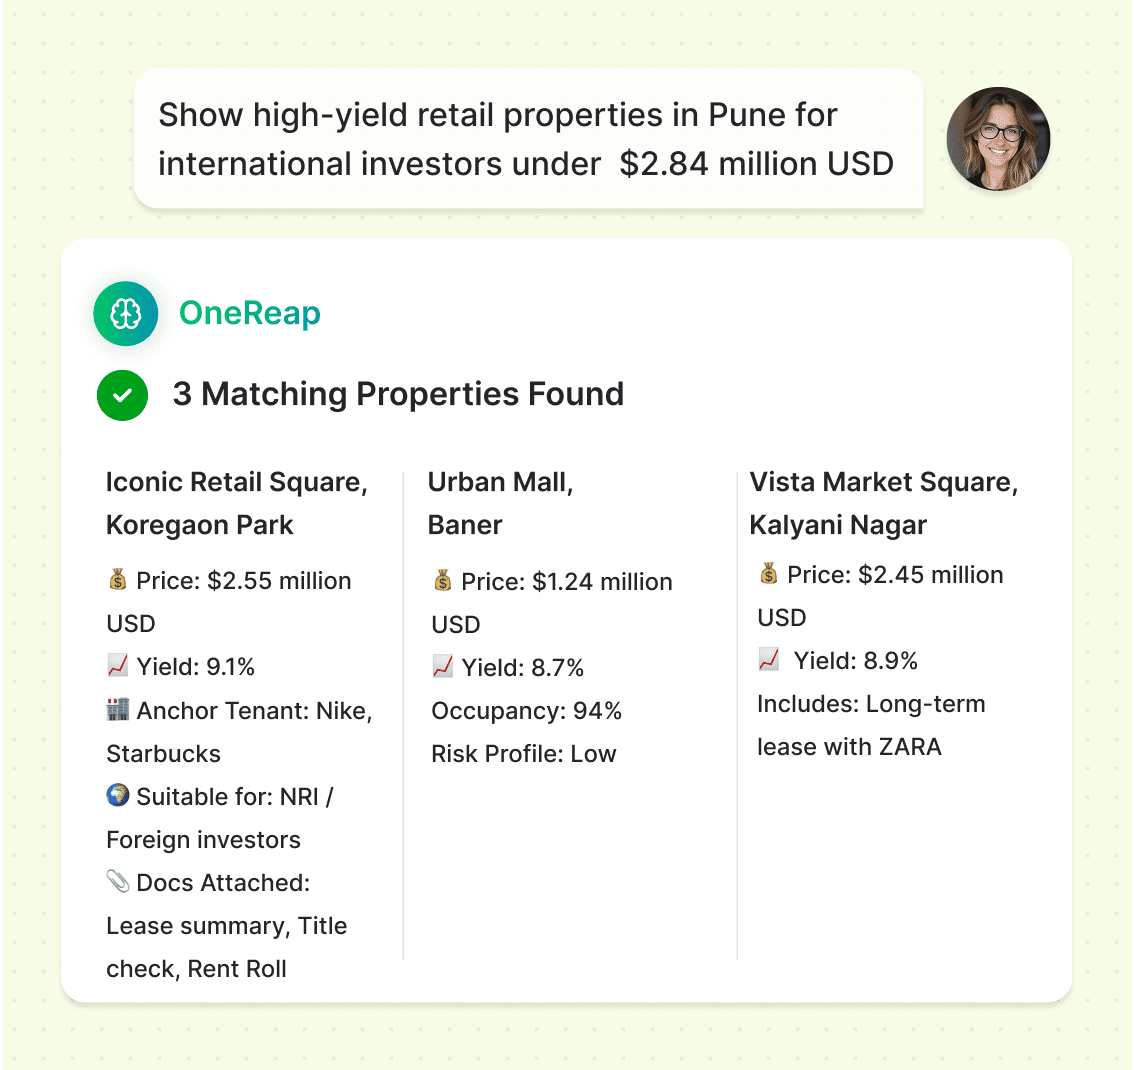Viewport: 1134px width, 1070px height.
Task: Click the paperclip Docs Attached icon
Action: [118, 882]
